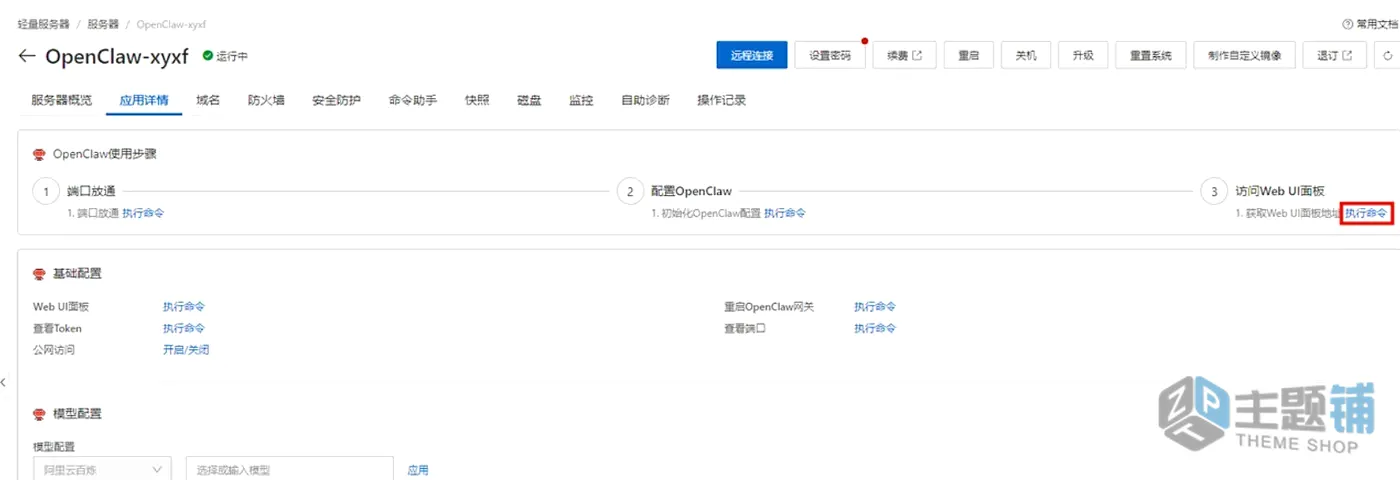Click OpenClaw-xyxf in the breadcrumb

(x=171, y=23)
